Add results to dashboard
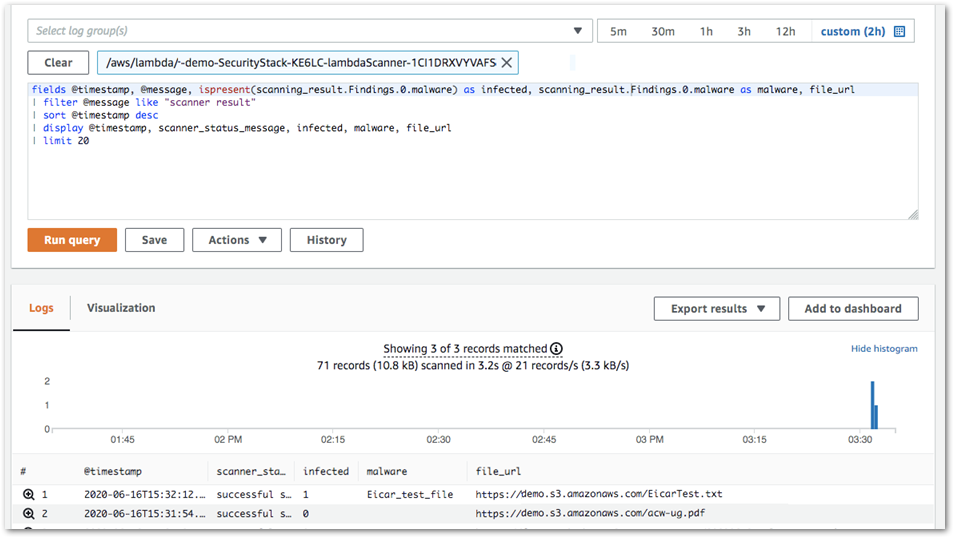954x538 pixels. click(852, 309)
